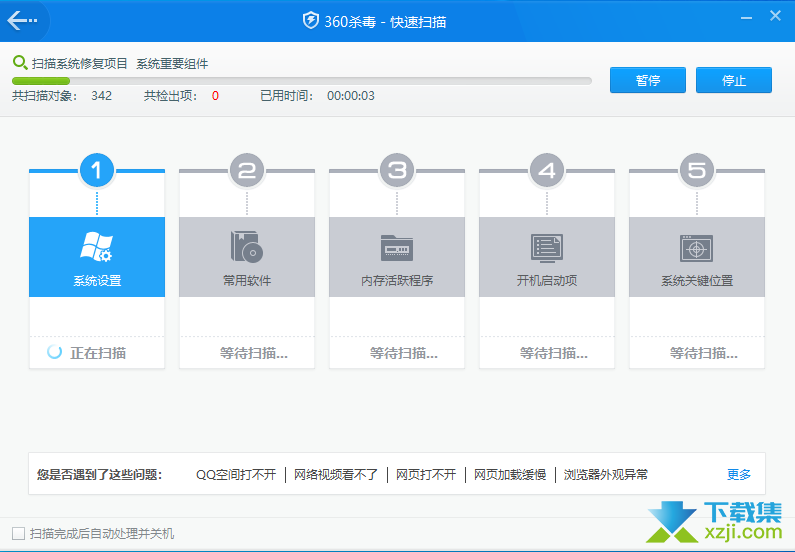
Task: Select step 1 circle marker
Action: tap(97, 170)
